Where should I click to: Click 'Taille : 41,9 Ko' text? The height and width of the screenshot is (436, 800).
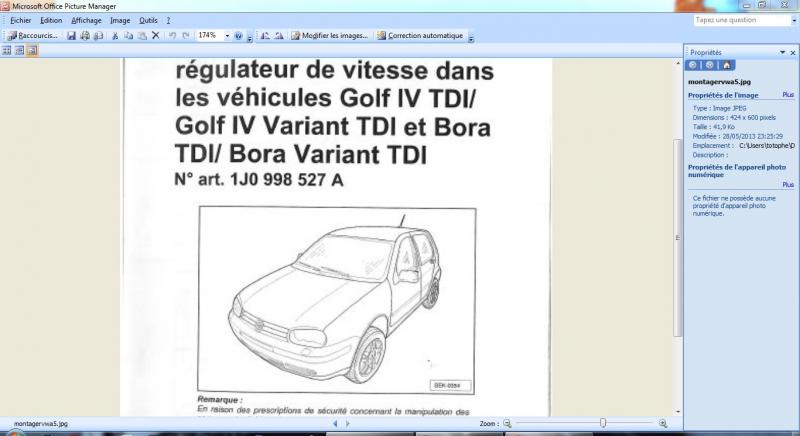tap(714, 127)
